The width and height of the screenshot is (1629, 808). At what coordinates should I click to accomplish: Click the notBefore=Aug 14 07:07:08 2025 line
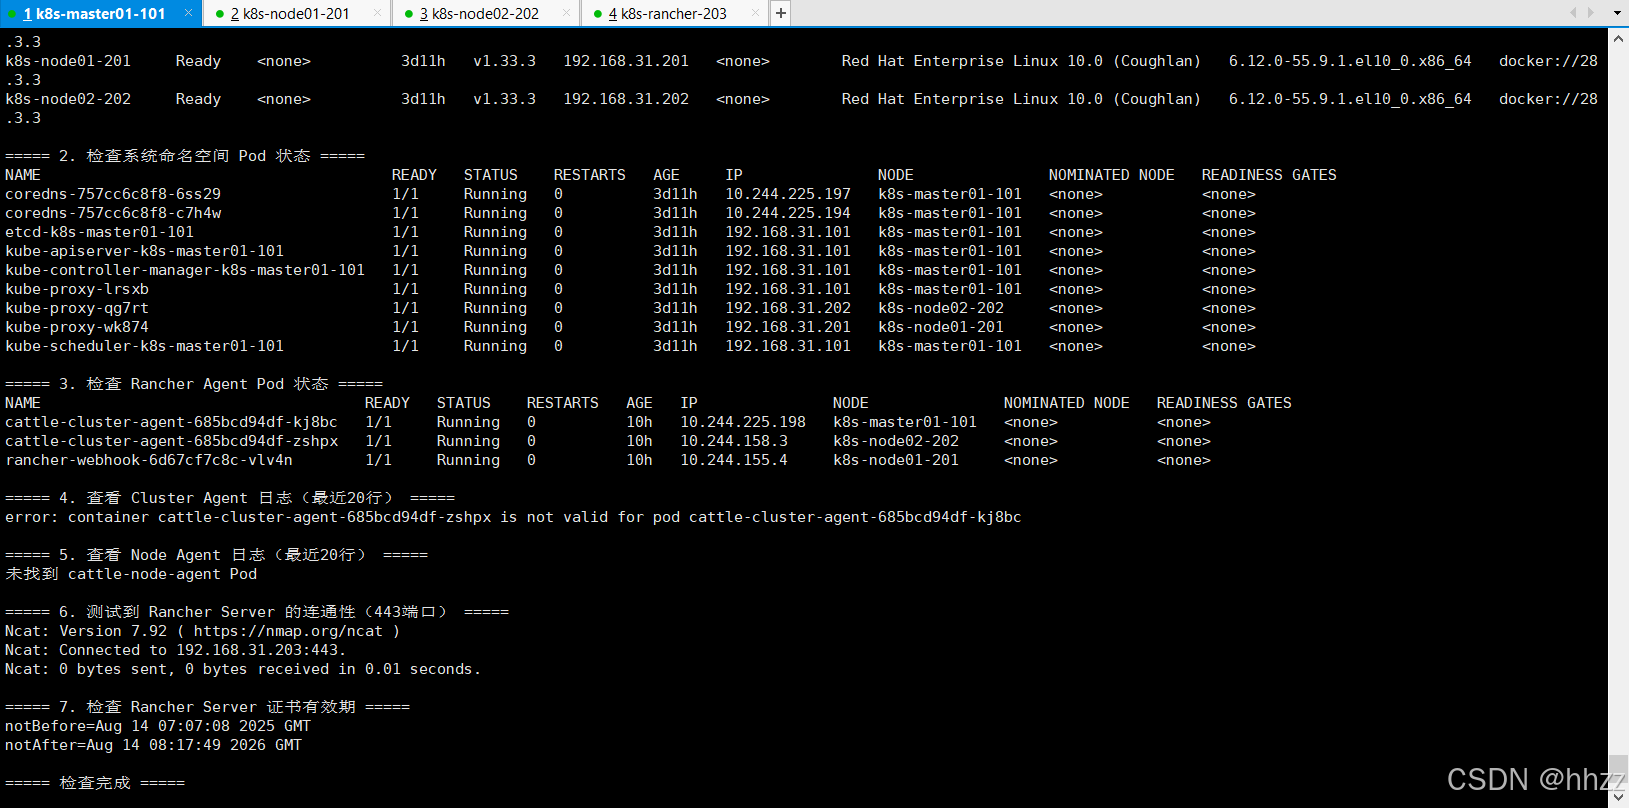[158, 726]
